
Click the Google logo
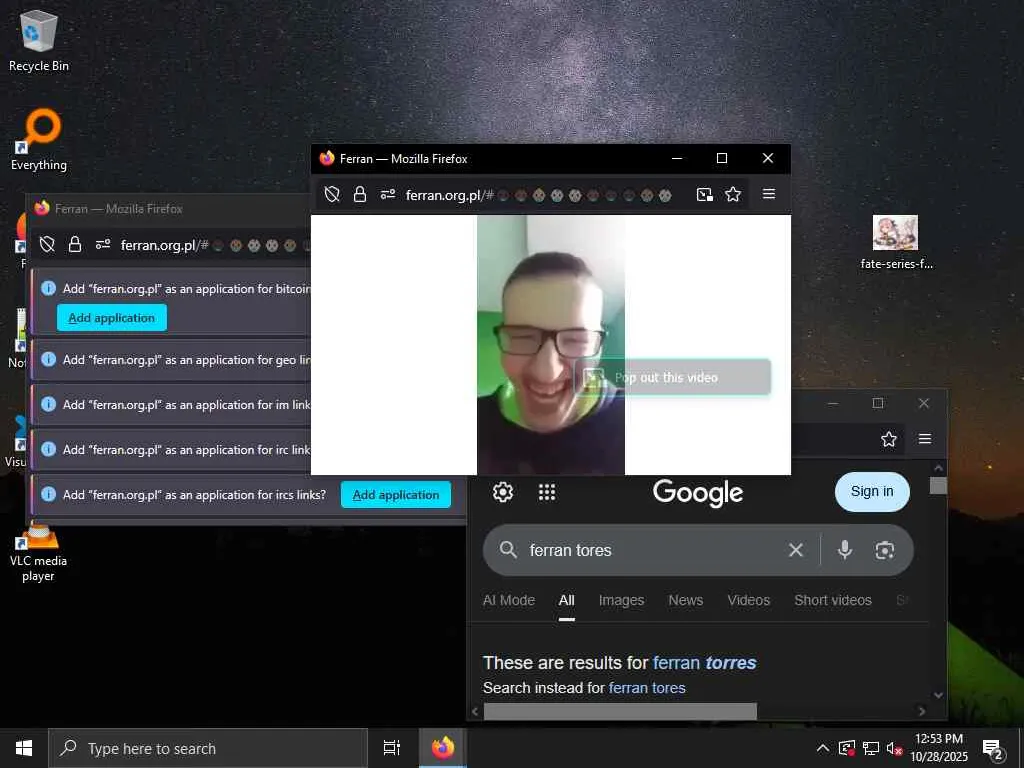tap(697, 493)
